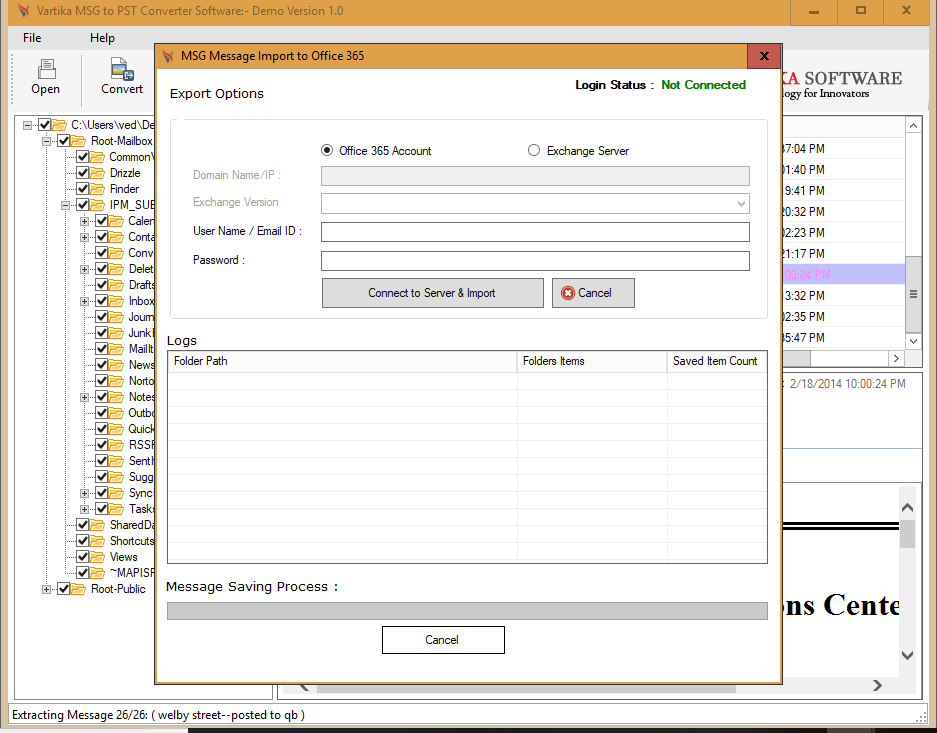Toggle the Root-Public checkbox
The height and width of the screenshot is (733, 937).
coord(63,589)
